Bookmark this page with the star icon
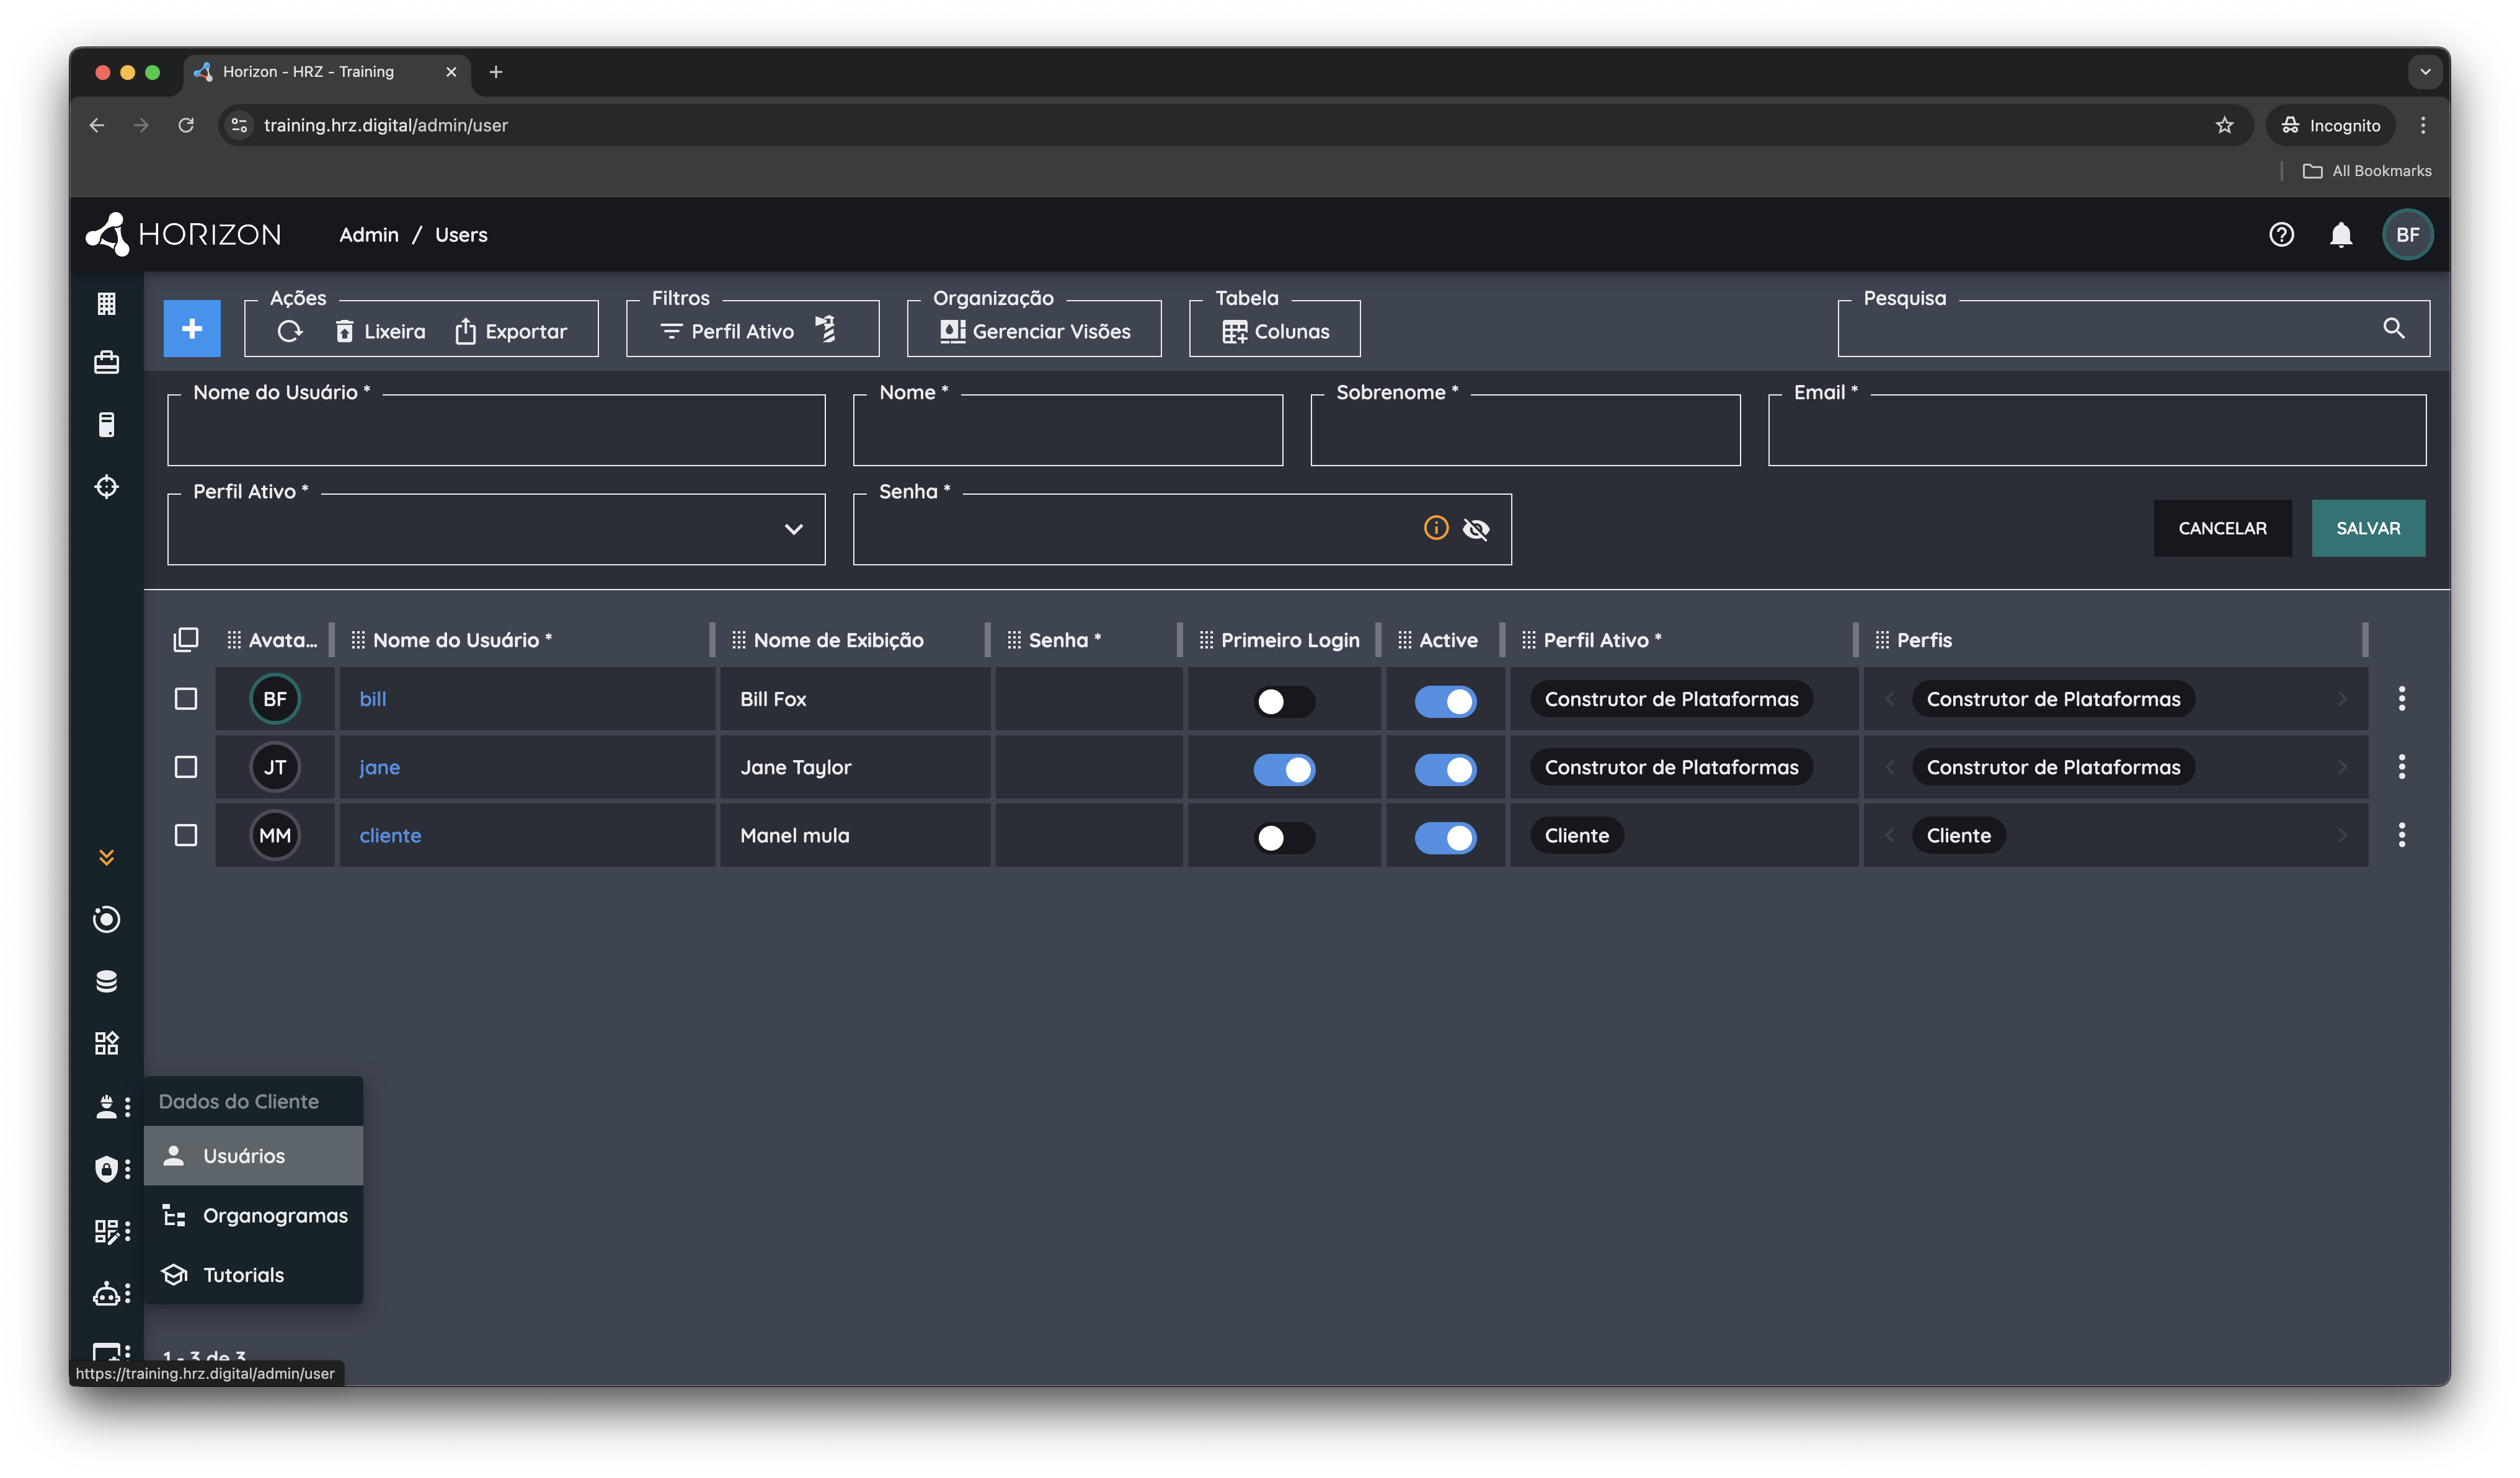Viewport: 2520px width, 1478px height. (2224, 125)
